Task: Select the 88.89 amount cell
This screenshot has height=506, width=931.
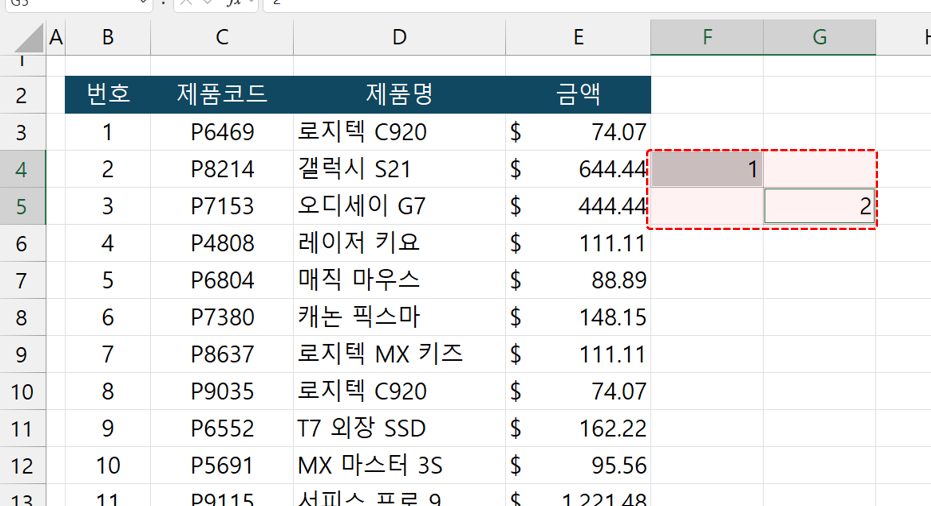Action: (x=578, y=280)
